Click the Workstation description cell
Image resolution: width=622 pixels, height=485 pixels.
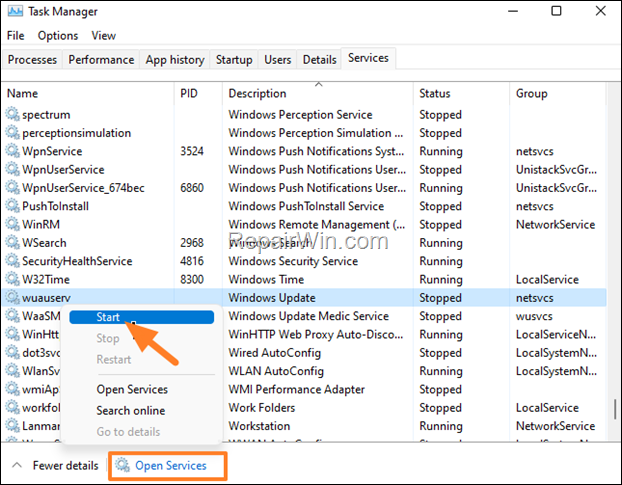(x=259, y=426)
